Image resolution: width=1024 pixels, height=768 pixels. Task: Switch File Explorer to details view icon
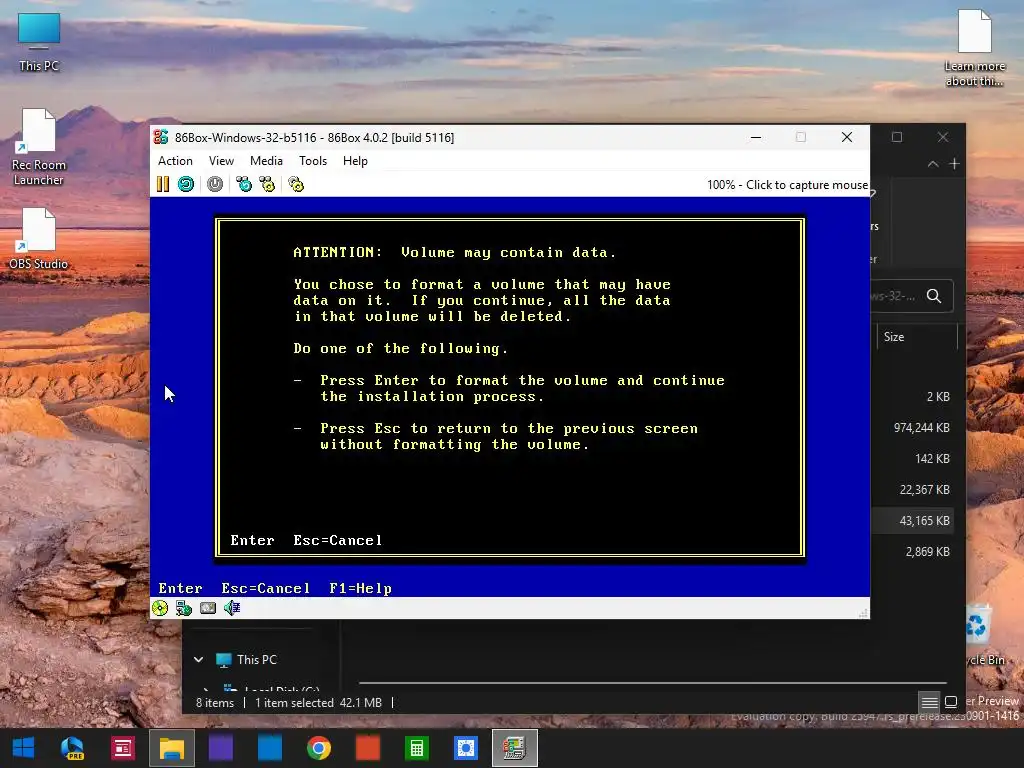(929, 702)
